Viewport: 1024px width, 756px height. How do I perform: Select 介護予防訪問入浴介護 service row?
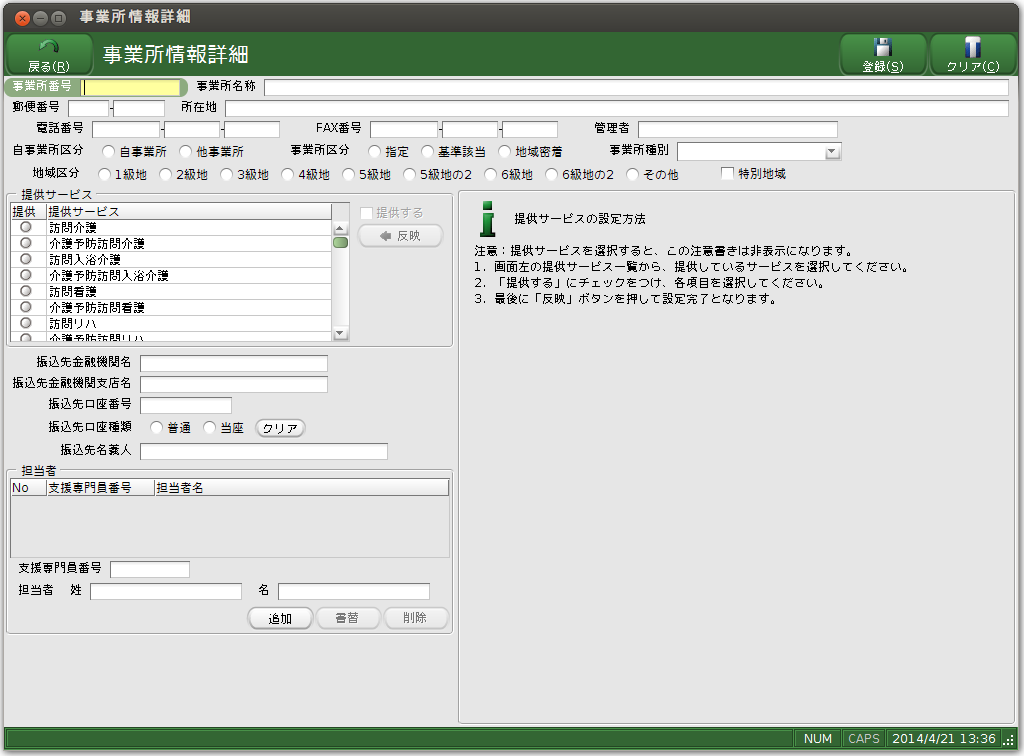[171, 276]
